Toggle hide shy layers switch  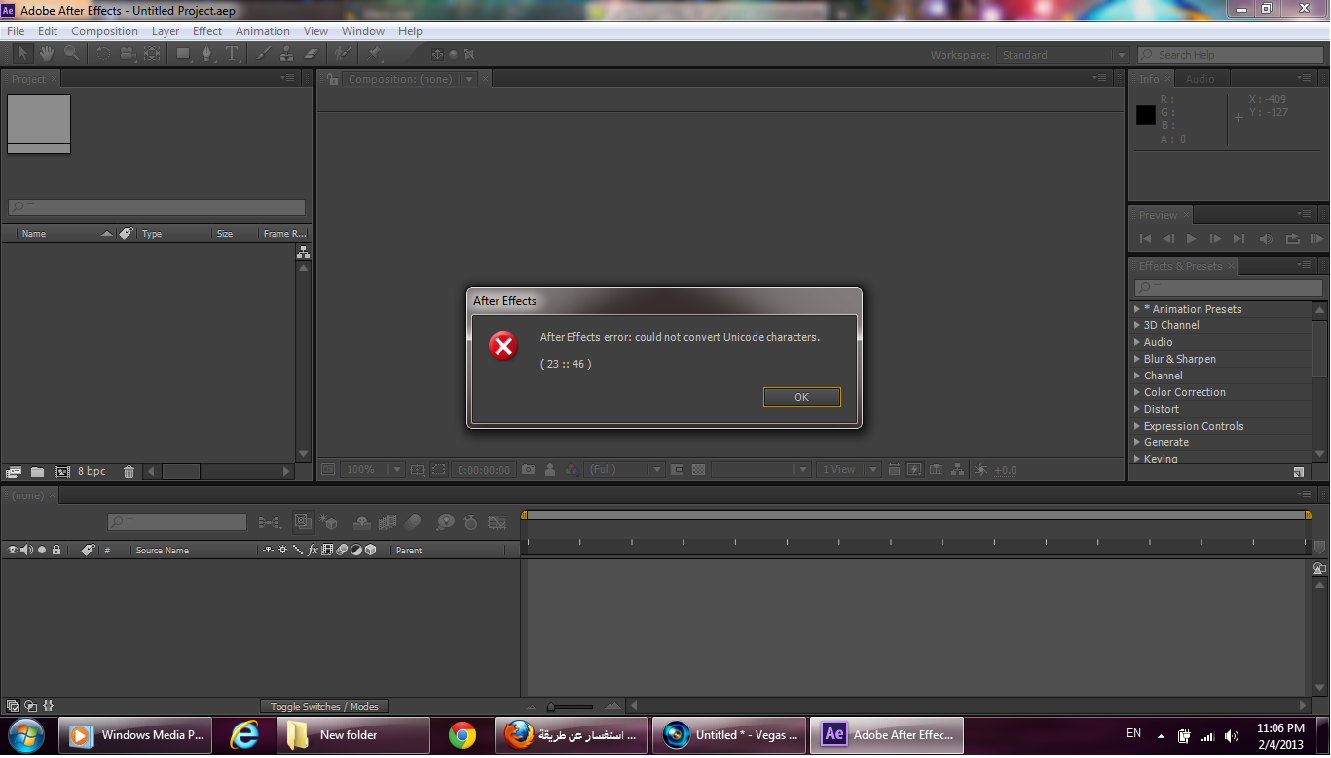361,522
